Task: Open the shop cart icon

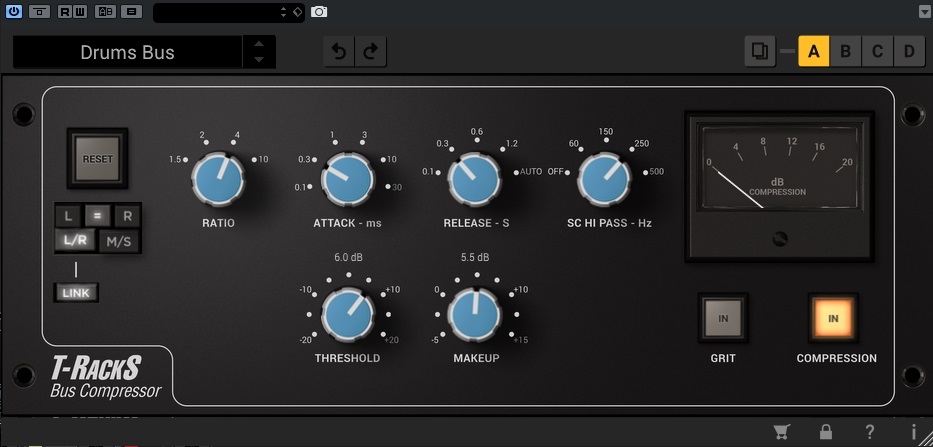Action: pos(782,432)
